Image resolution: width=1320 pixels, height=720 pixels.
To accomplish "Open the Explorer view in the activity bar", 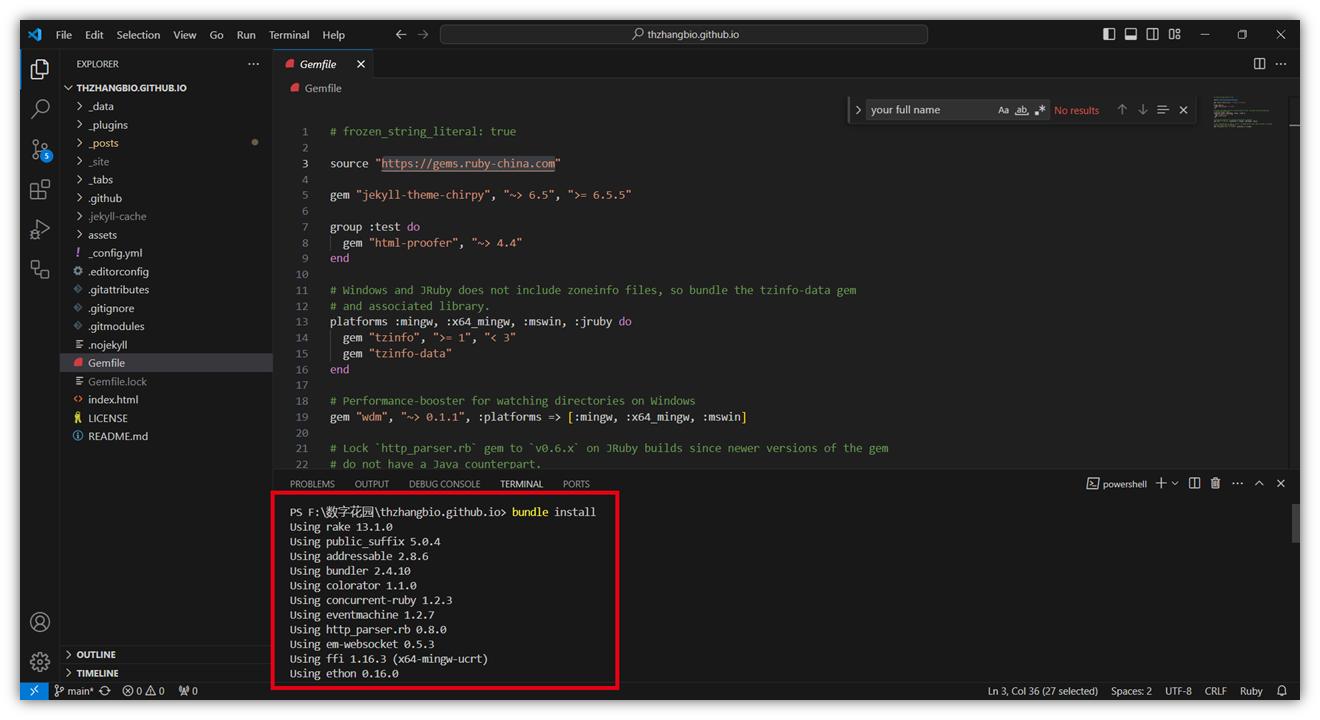I will click(x=40, y=69).
